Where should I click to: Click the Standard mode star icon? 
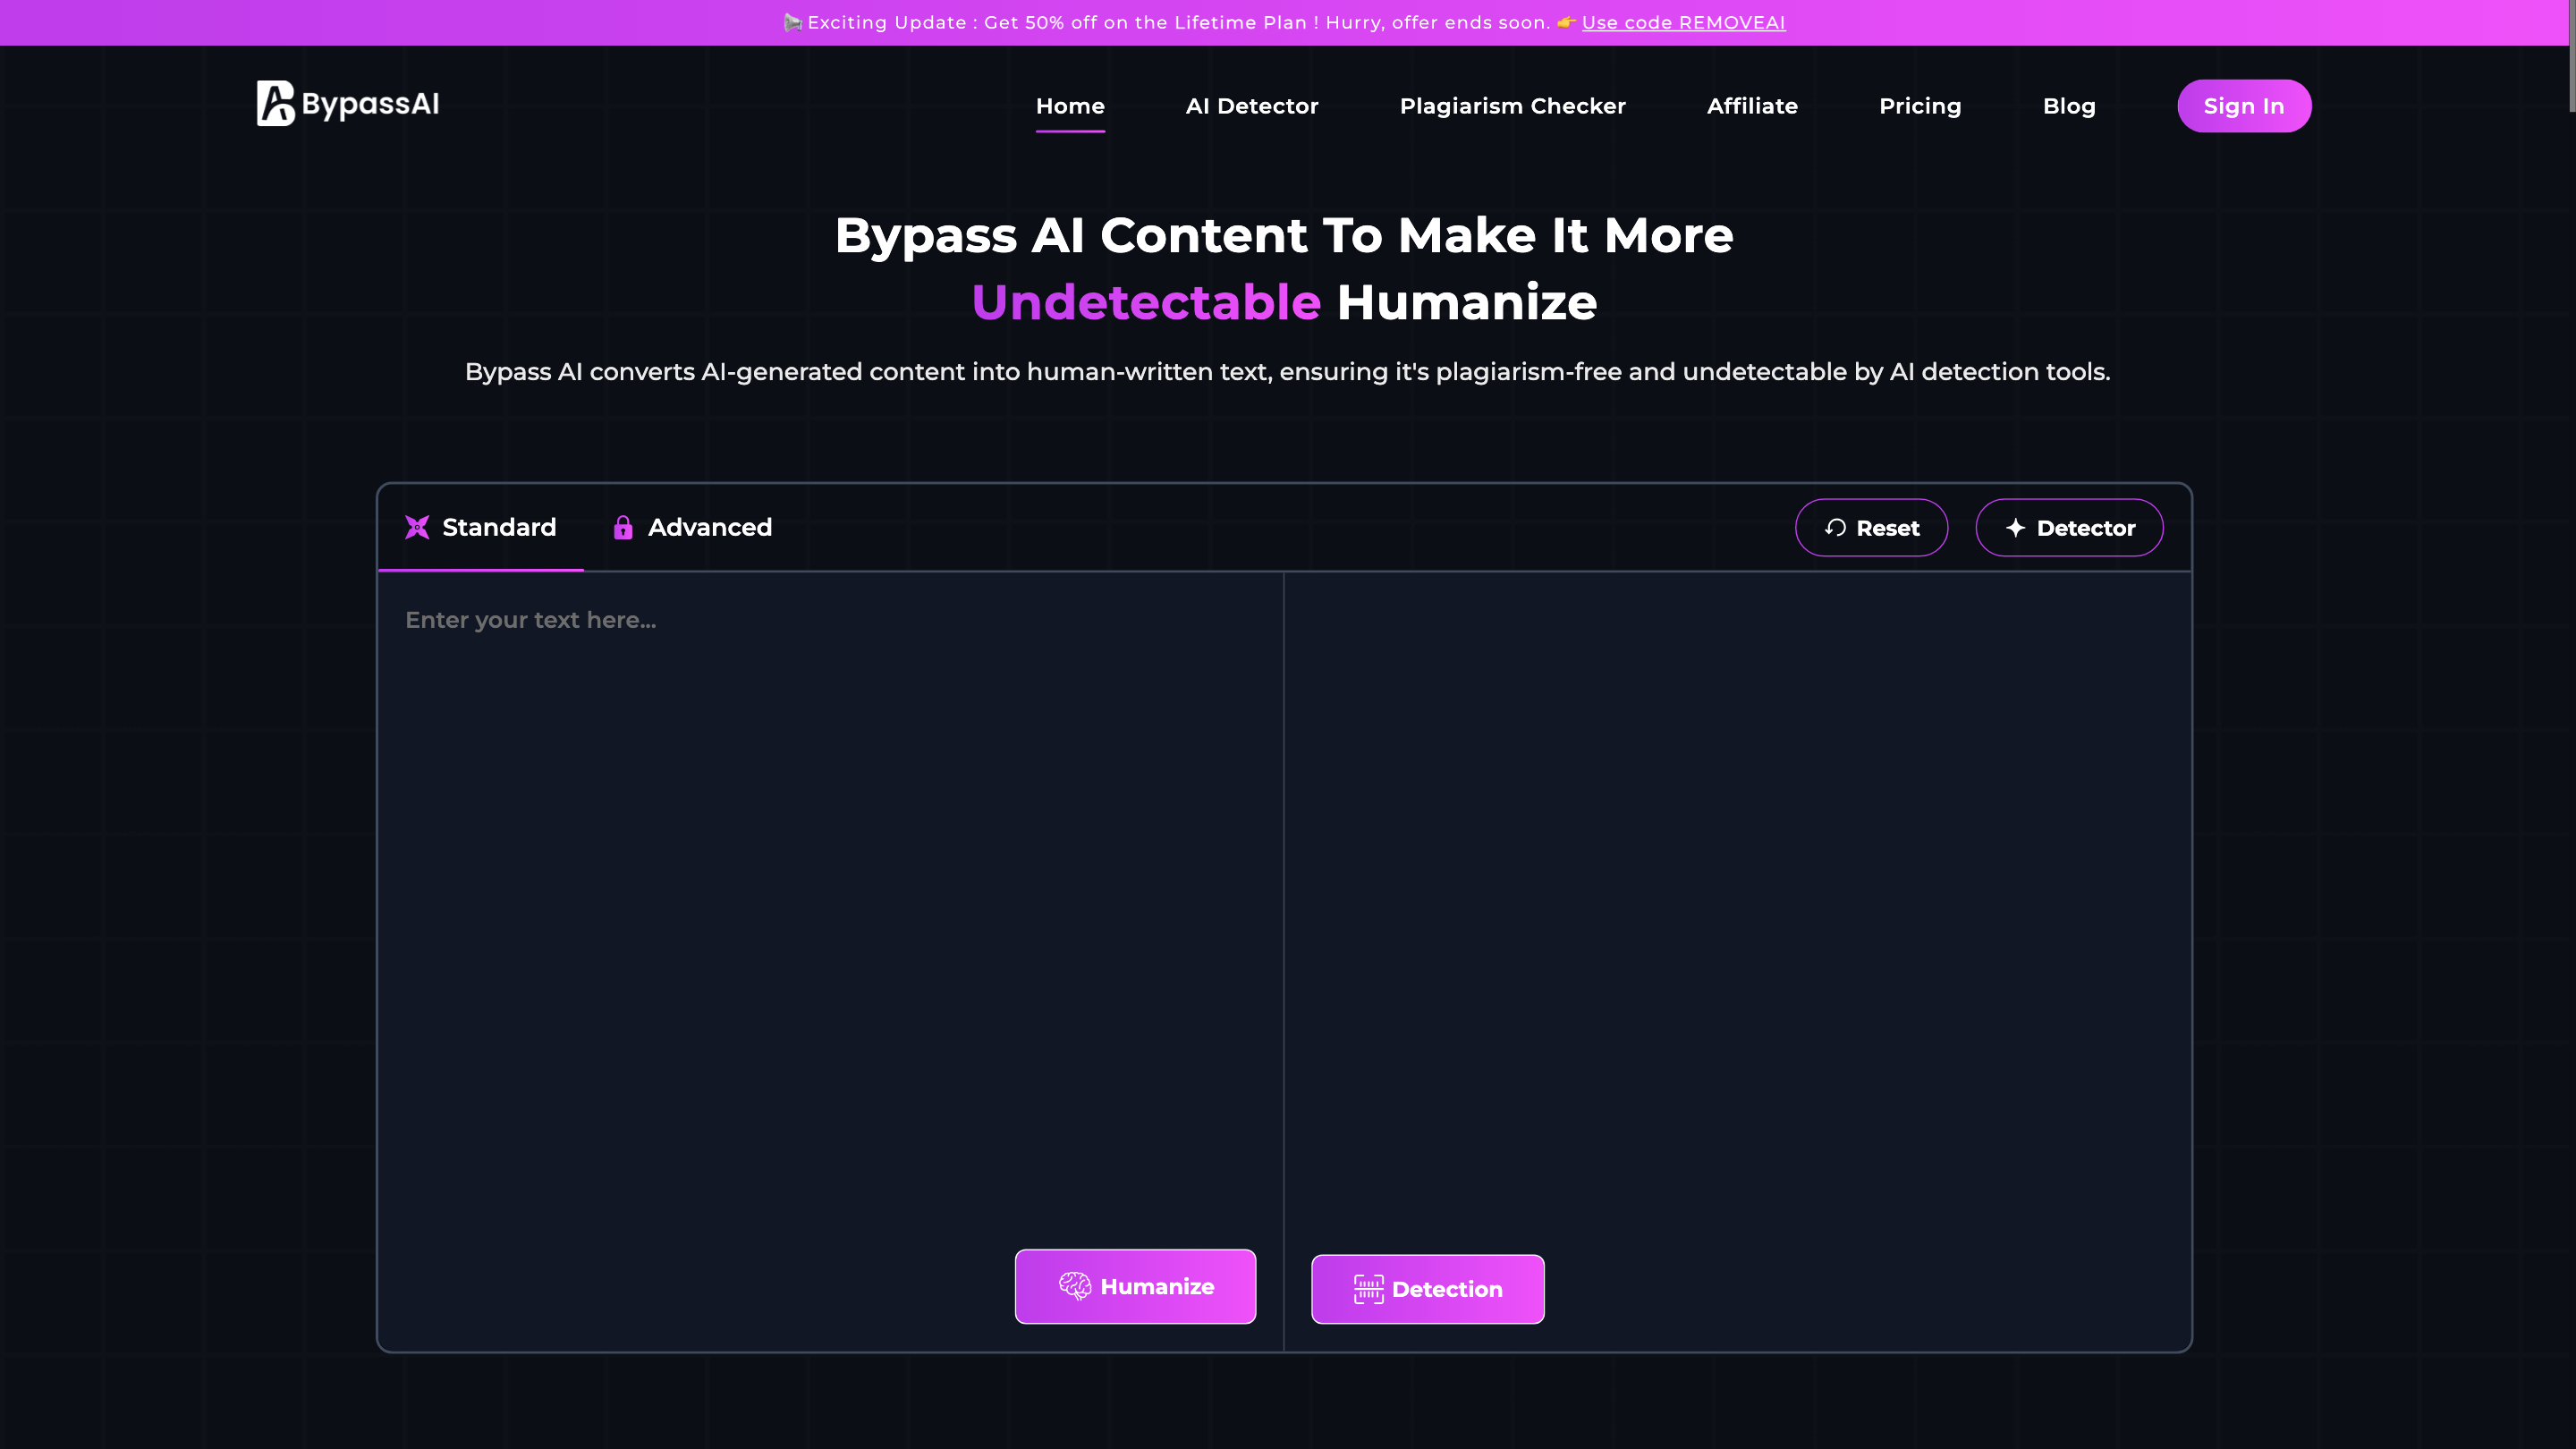[x=417, y=527]
